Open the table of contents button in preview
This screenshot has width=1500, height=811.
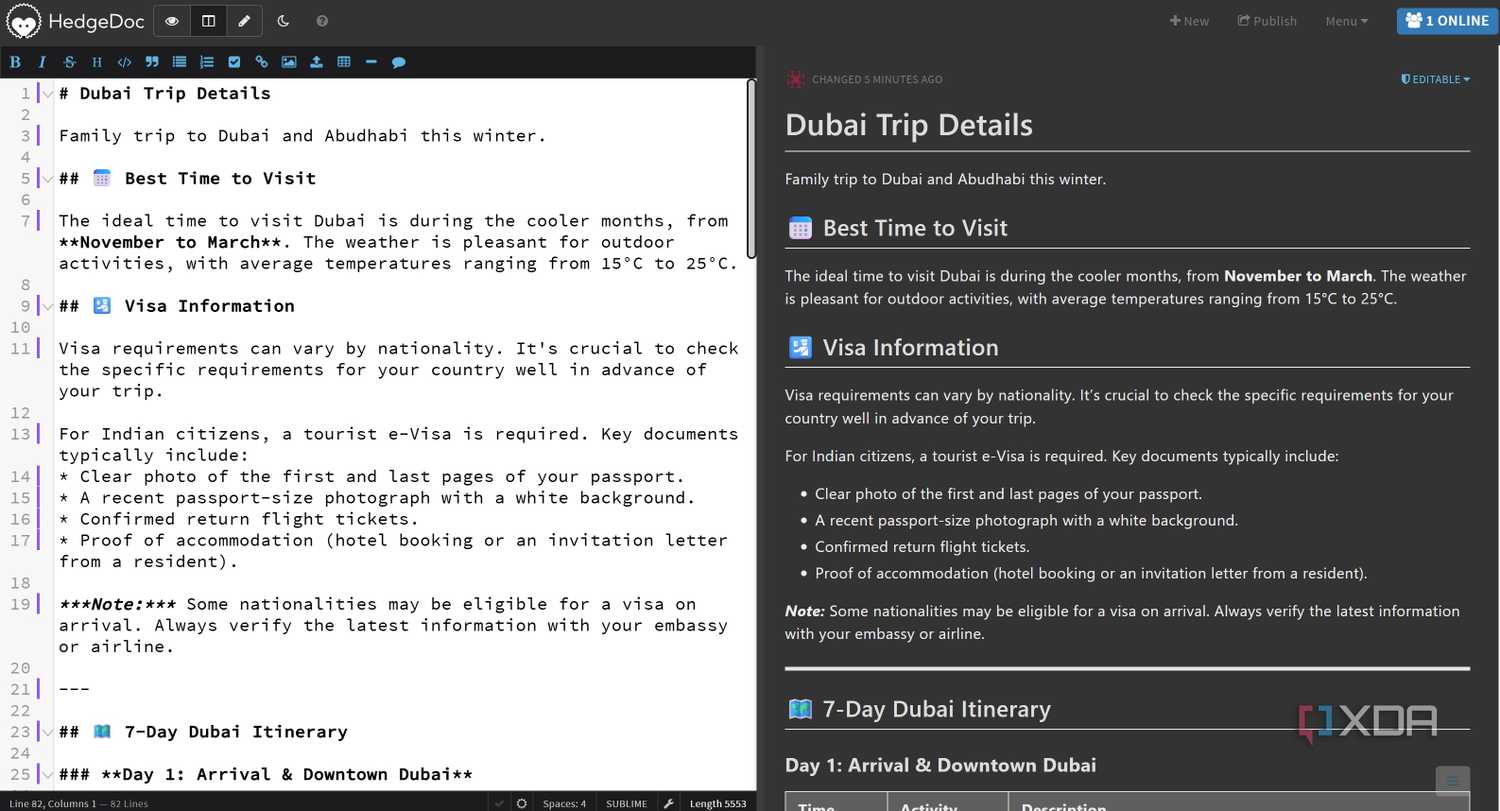(x=1453, y=781)
